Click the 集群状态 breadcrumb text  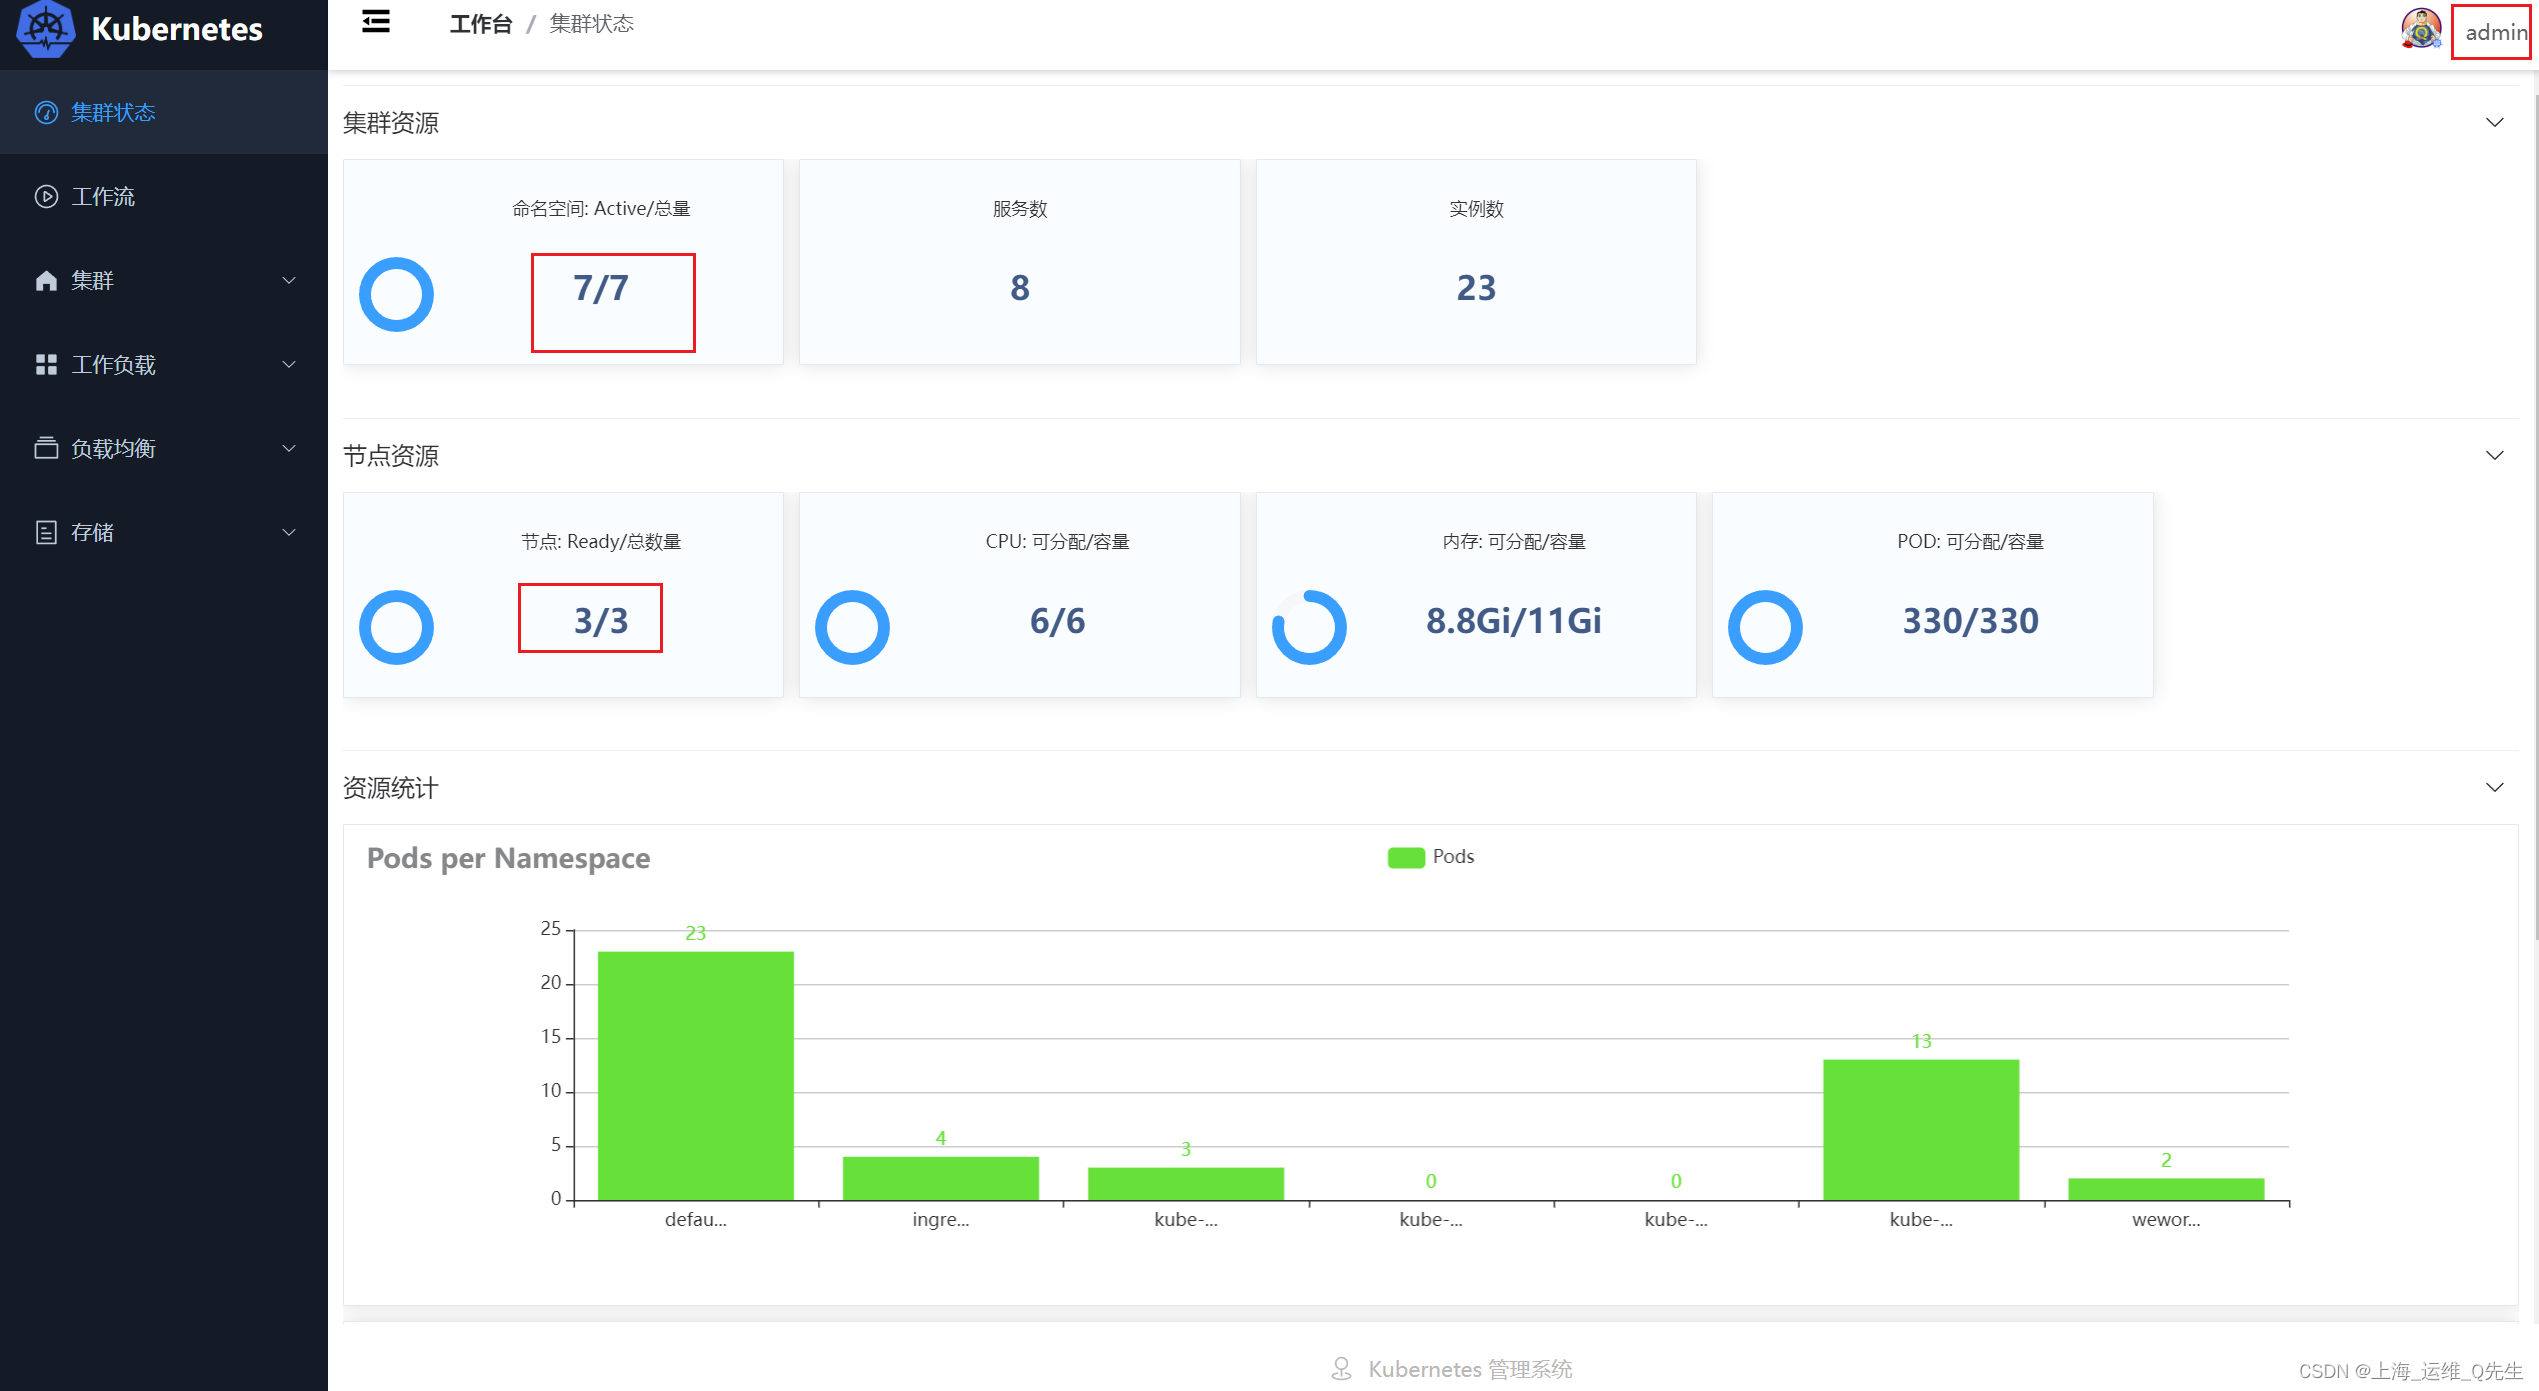click(x=592, y=24)
